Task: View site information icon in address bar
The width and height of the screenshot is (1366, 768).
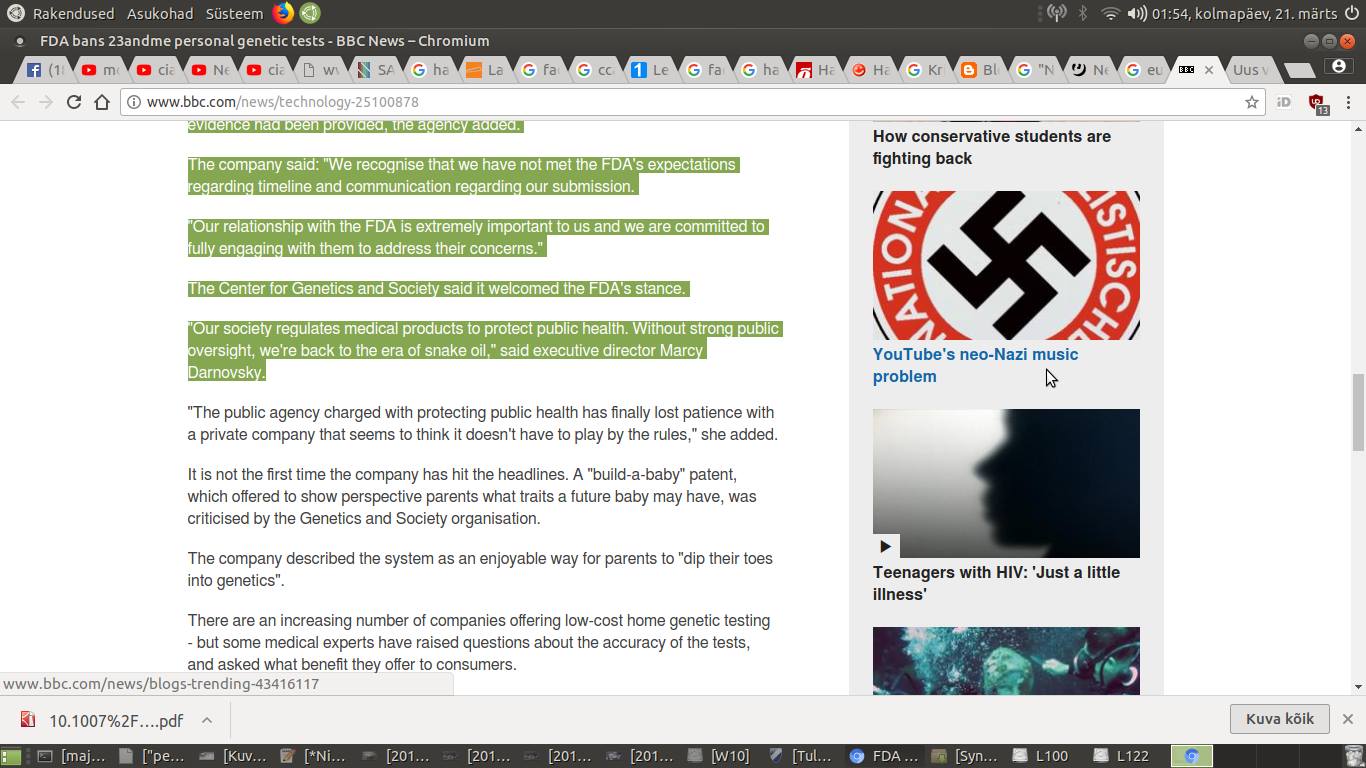Action: [x=134, y=102]
